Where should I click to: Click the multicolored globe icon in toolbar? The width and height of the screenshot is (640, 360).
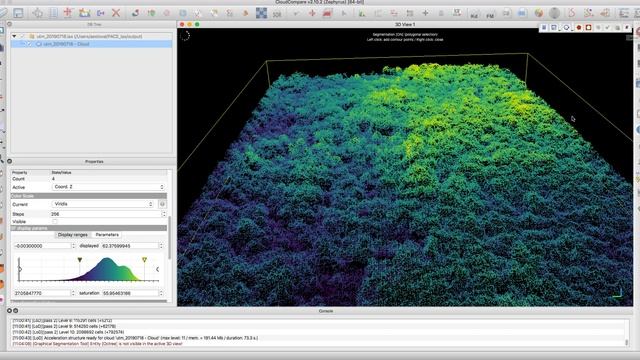point(539,13)
